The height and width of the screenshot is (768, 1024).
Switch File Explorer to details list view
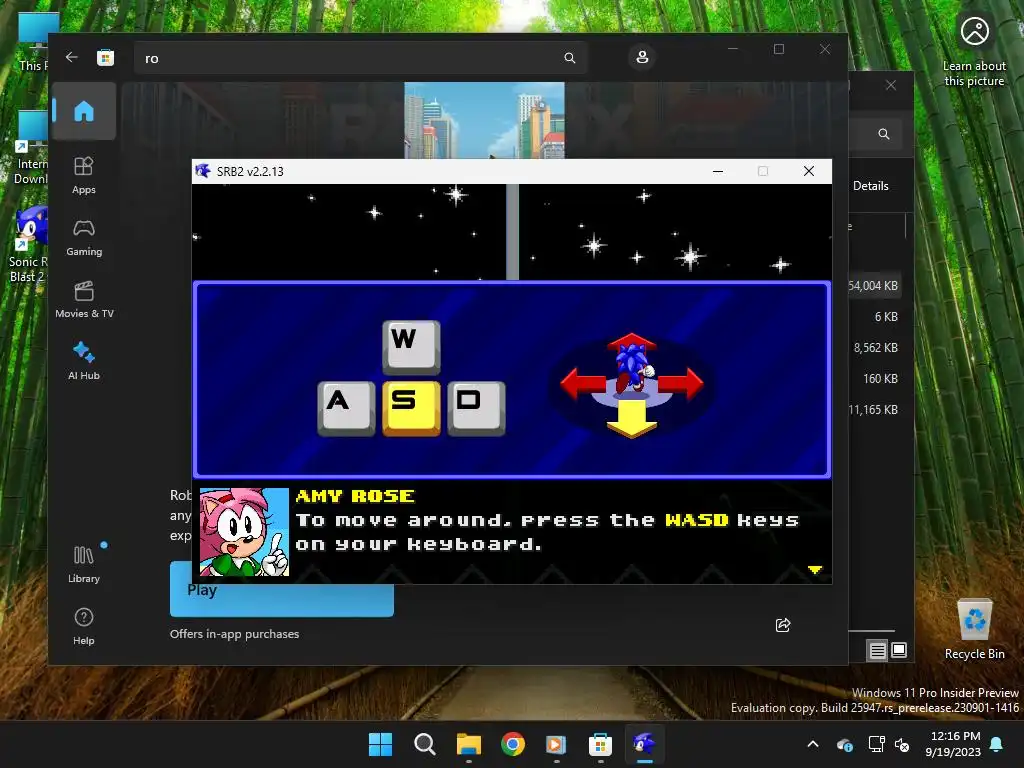(878, 650)
